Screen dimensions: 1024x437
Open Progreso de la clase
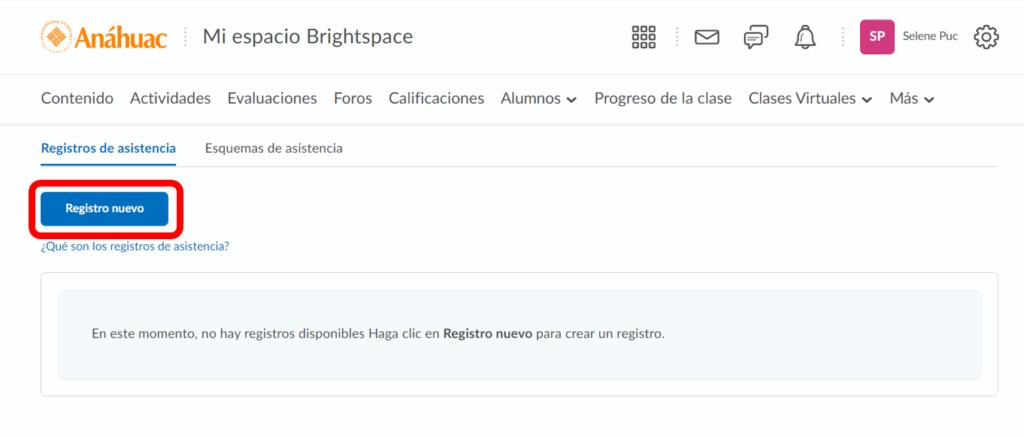pyautogui.click(x=662, y=98)
